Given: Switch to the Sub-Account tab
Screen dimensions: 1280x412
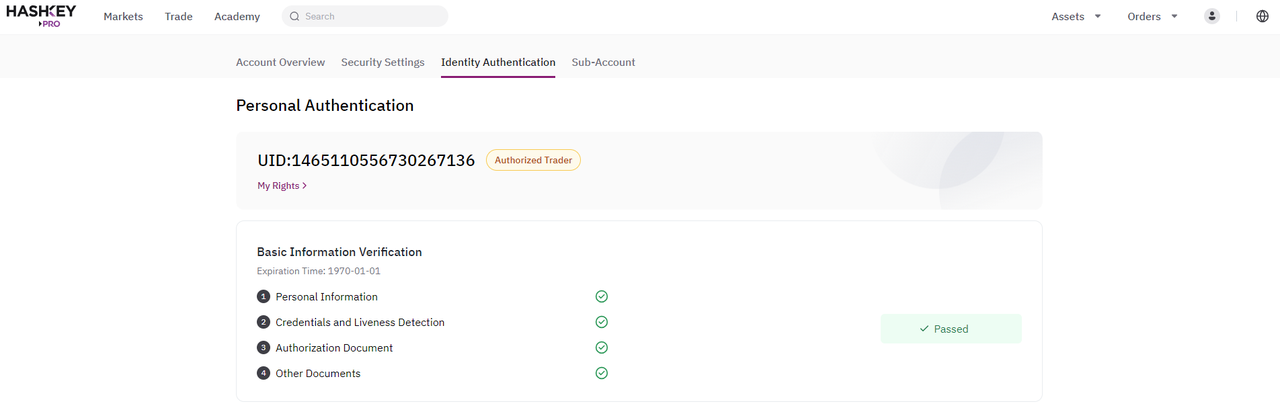Looking at the screenshot, I should coord(603,62).
